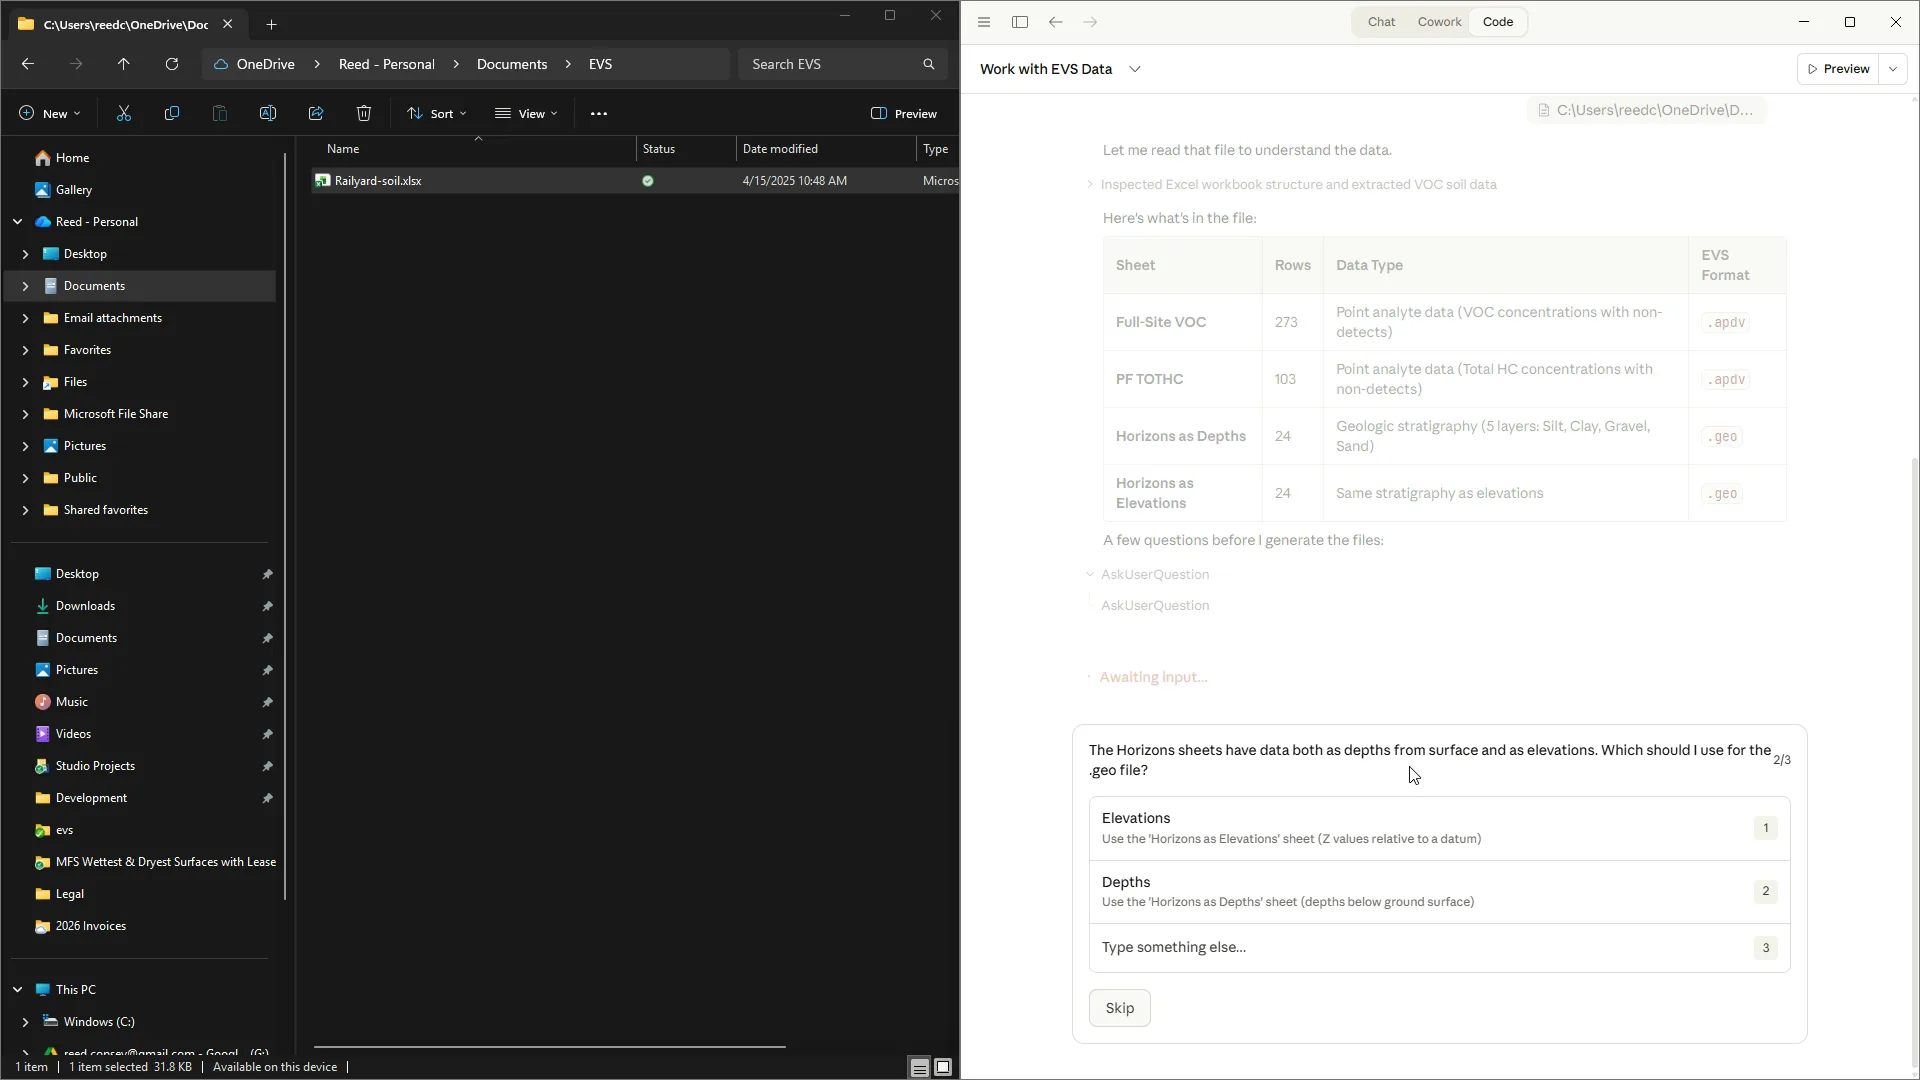Choose the Depths answer option

point(1439,891)
